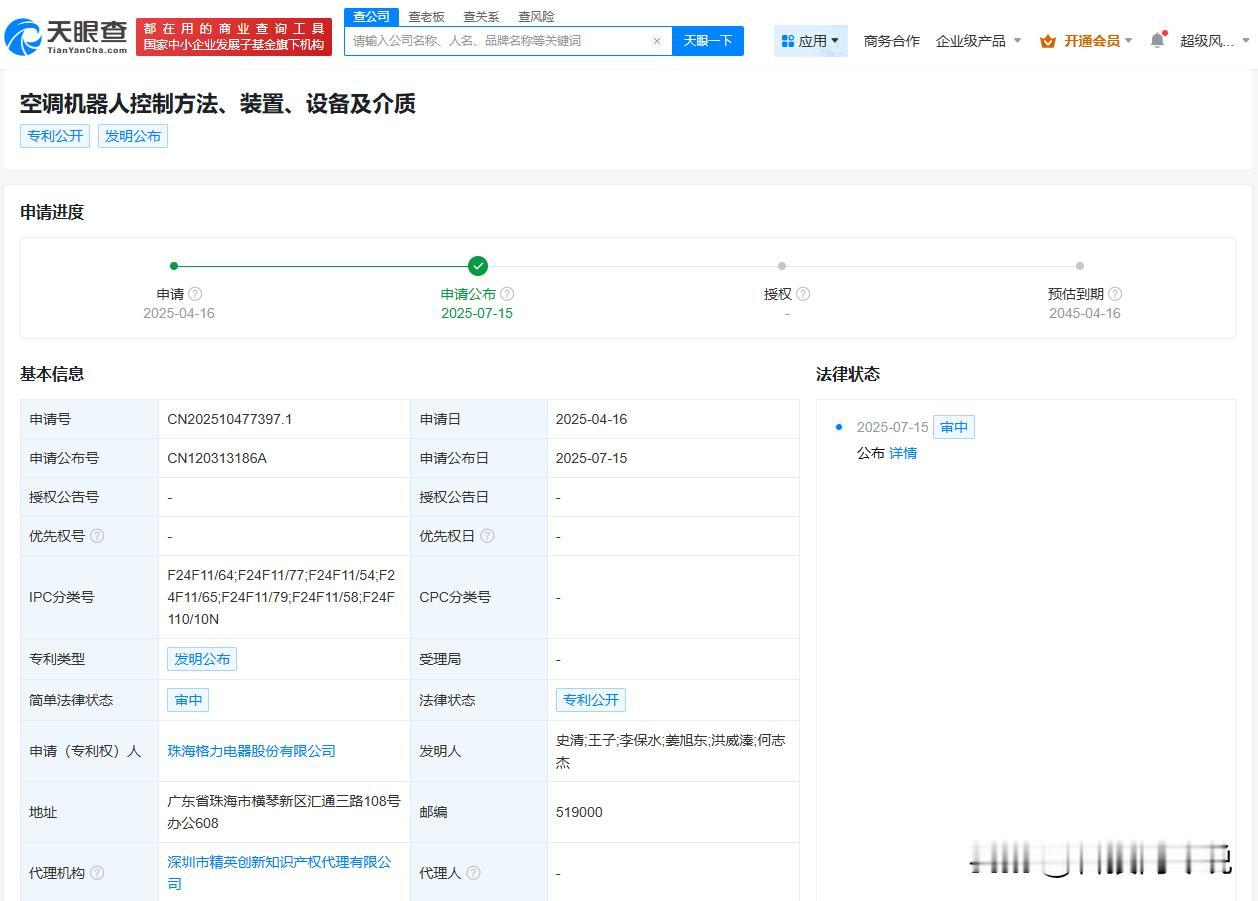The width and height of the screenshot is (1258, 901).
Task: Show help for 申请 progress step
Action: (x=195, y=294)
